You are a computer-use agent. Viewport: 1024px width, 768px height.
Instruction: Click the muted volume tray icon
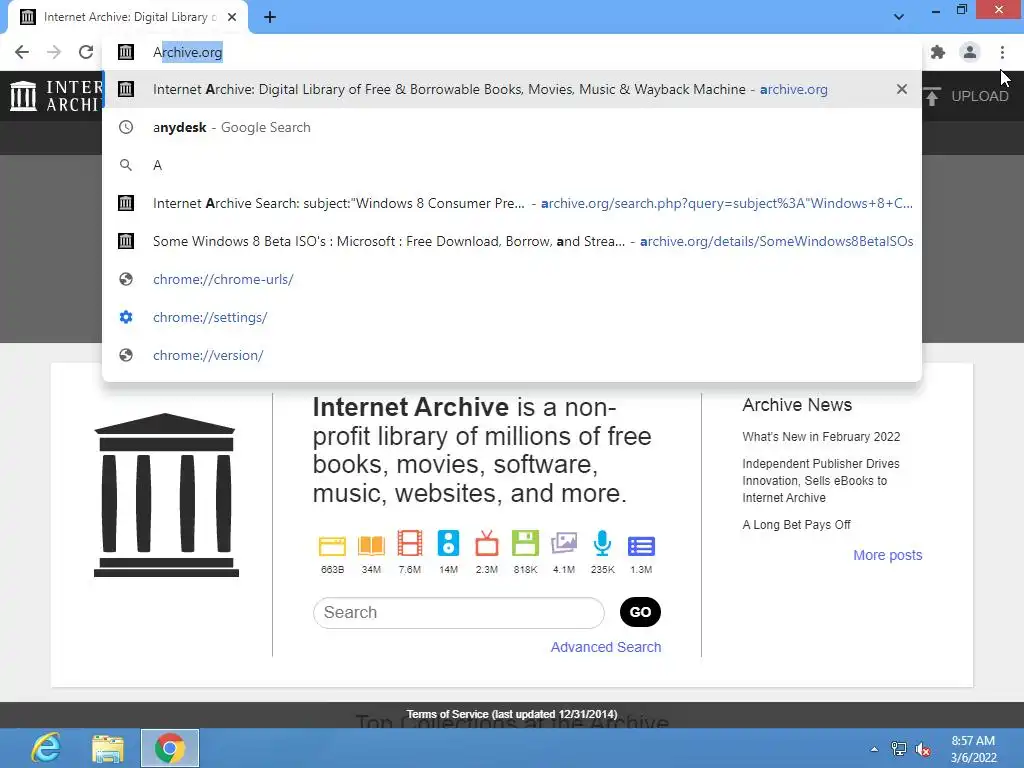pyautogui.click(x=923, y=749)
